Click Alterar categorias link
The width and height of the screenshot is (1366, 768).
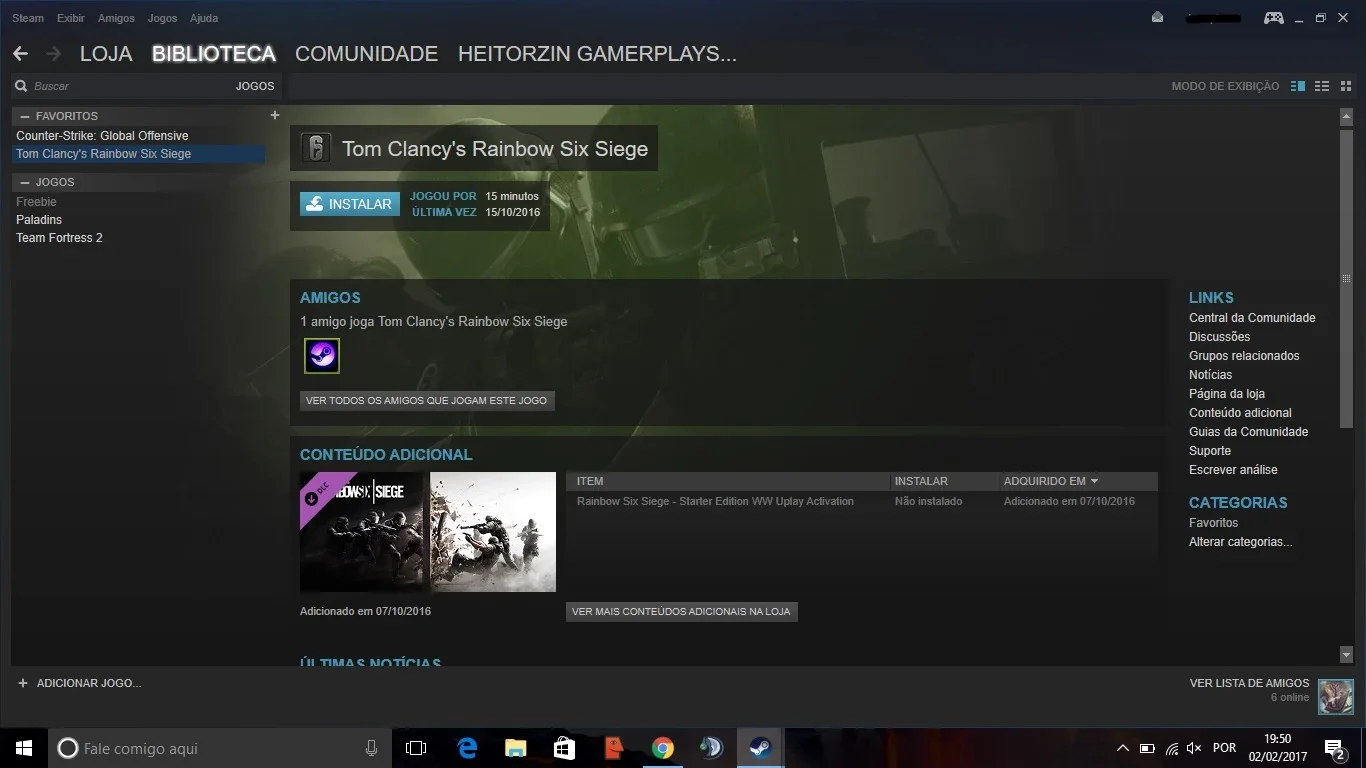click(x=1240, y=542)
